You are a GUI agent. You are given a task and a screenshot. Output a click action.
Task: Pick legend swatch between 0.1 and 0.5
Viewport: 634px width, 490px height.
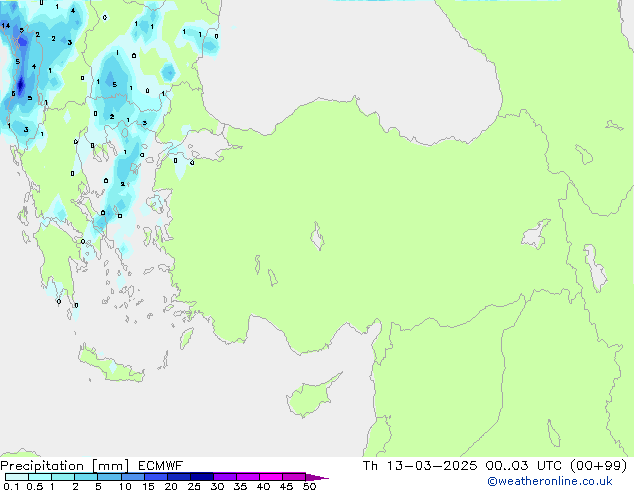click(x=17, y=477)
